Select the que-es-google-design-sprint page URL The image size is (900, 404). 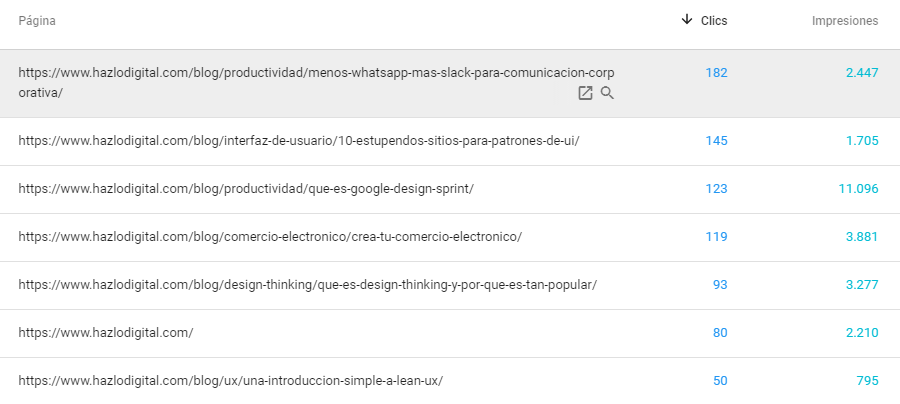coord(246,189)
